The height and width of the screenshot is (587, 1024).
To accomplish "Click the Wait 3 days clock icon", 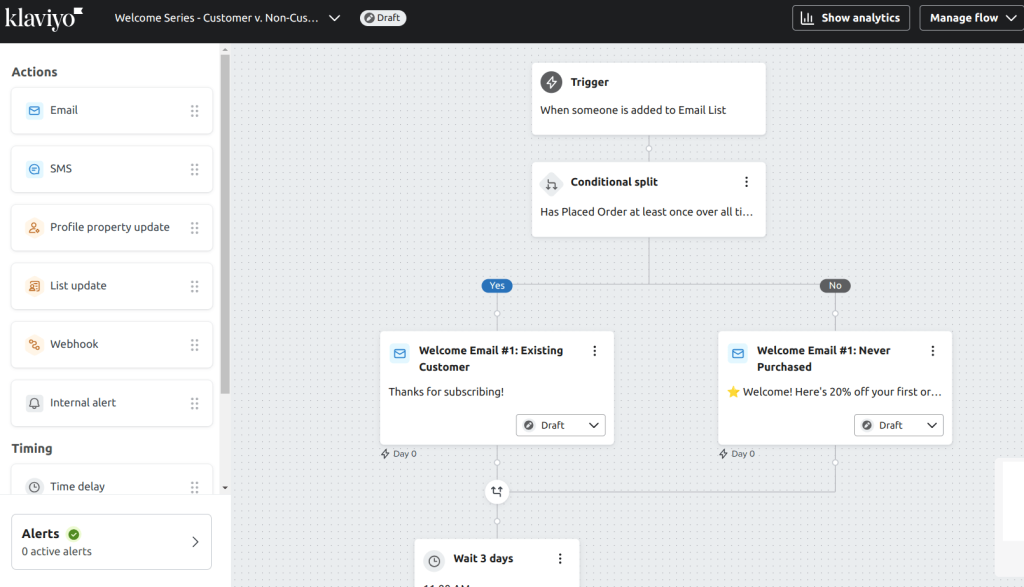I will click(434, 561).
